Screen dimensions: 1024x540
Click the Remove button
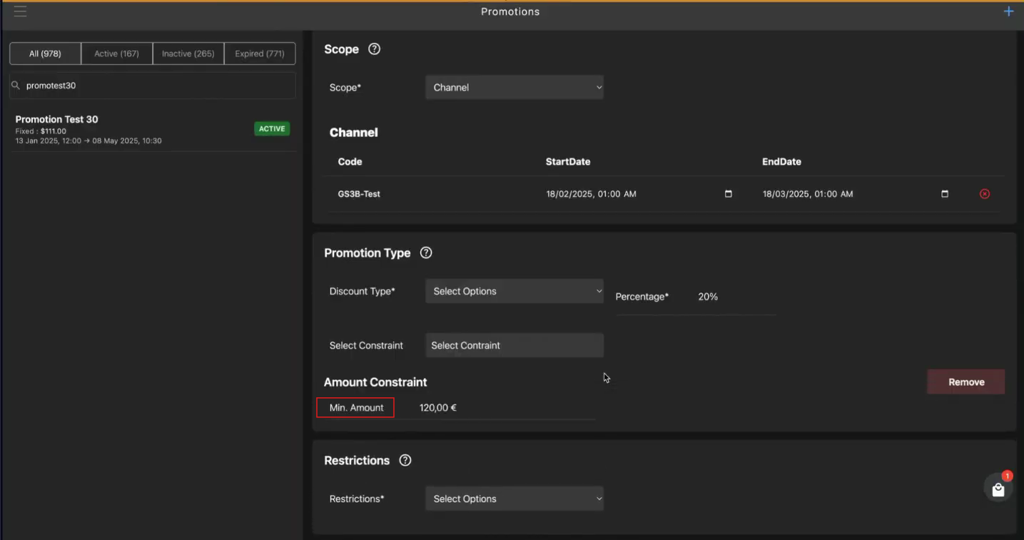click(966, 382)
